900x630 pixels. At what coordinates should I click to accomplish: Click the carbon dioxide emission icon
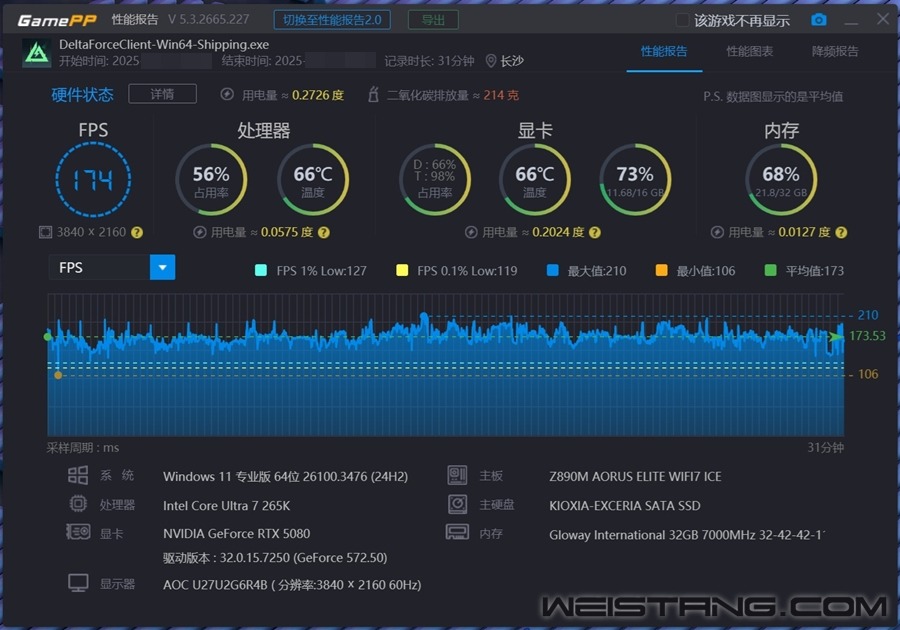click(373, 95)
